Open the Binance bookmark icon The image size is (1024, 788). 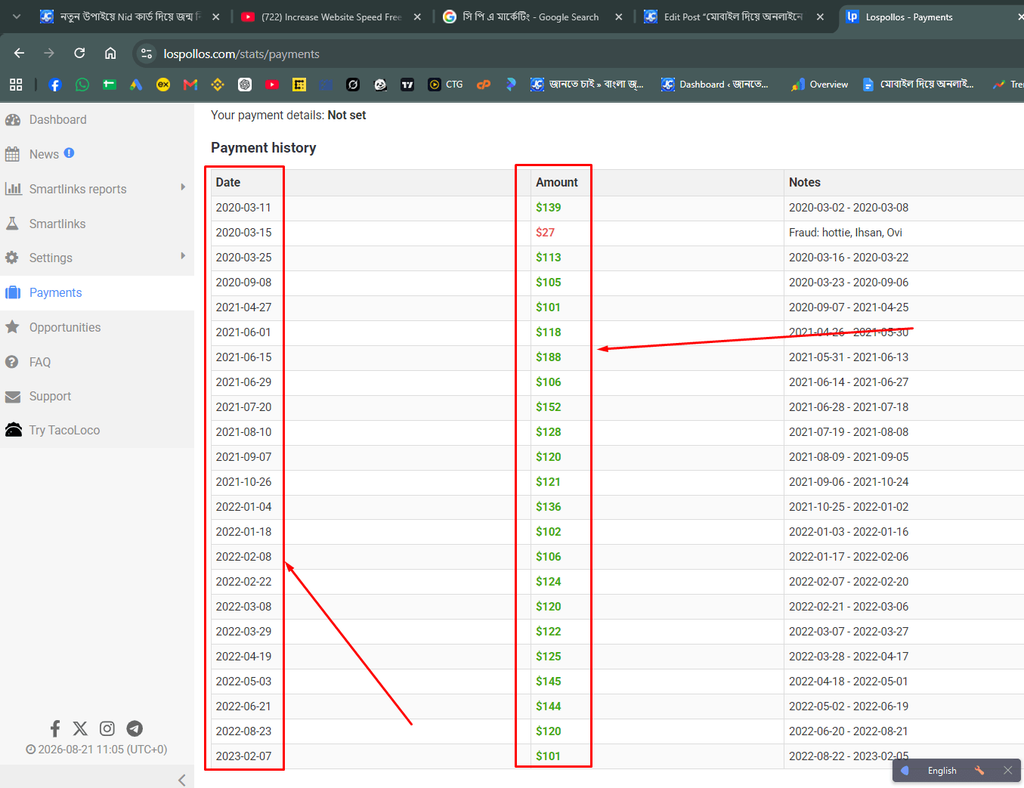[x=217, y=85]
